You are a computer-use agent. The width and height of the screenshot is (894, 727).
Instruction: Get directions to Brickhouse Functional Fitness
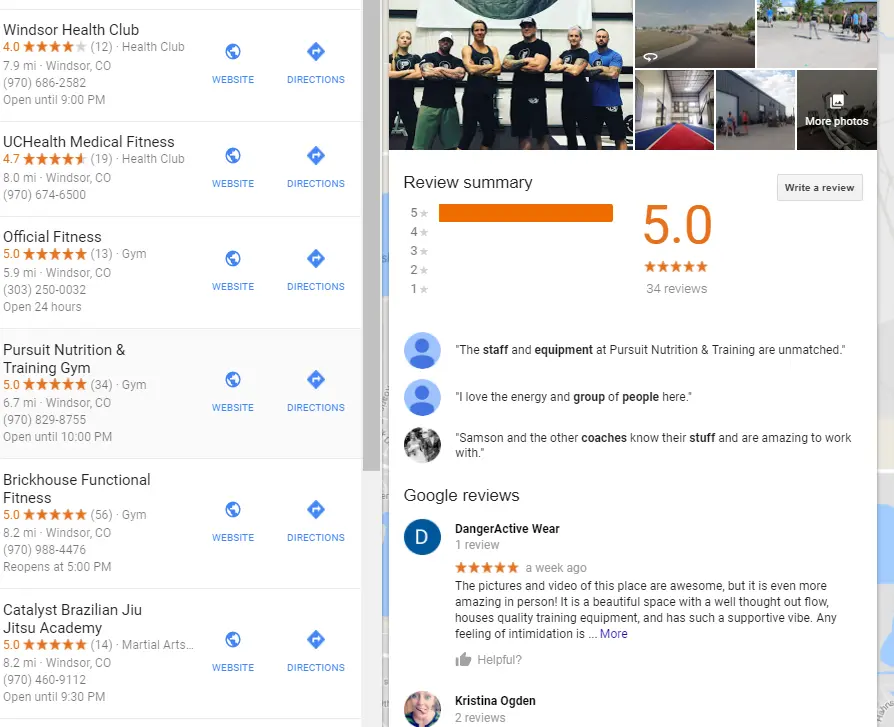tap(316, 521)
